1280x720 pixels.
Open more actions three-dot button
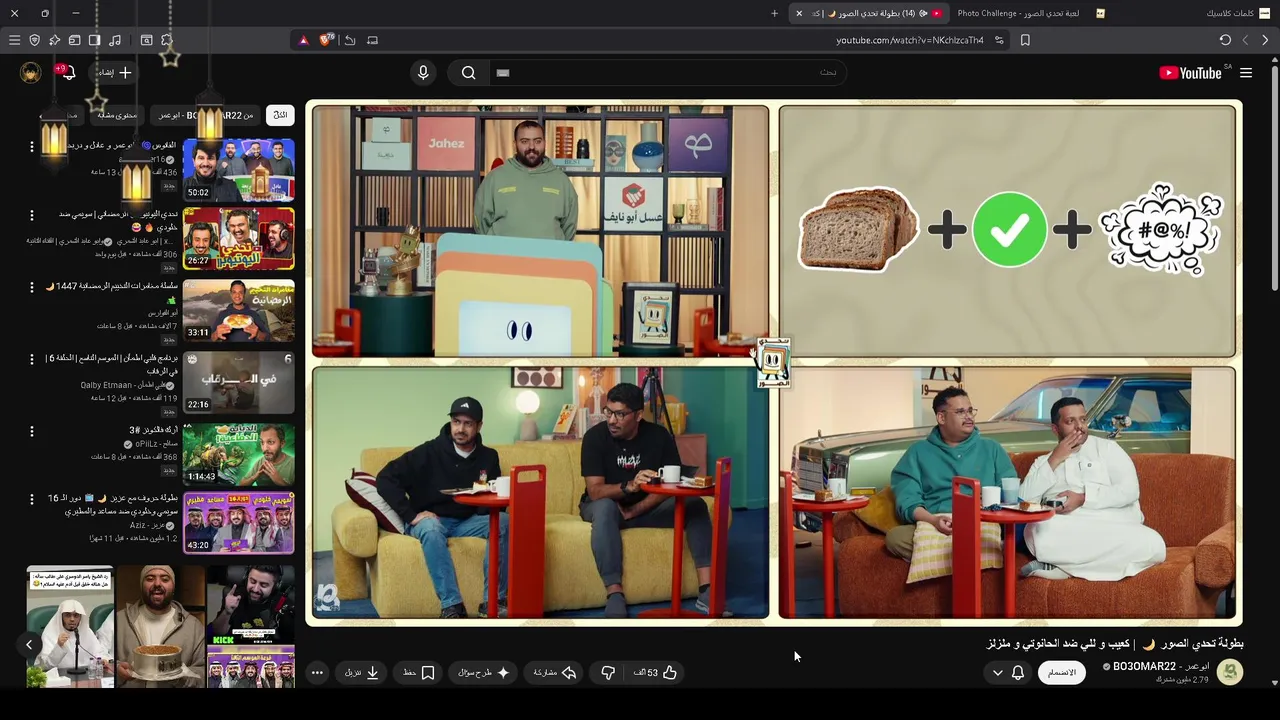click(317, 673)
